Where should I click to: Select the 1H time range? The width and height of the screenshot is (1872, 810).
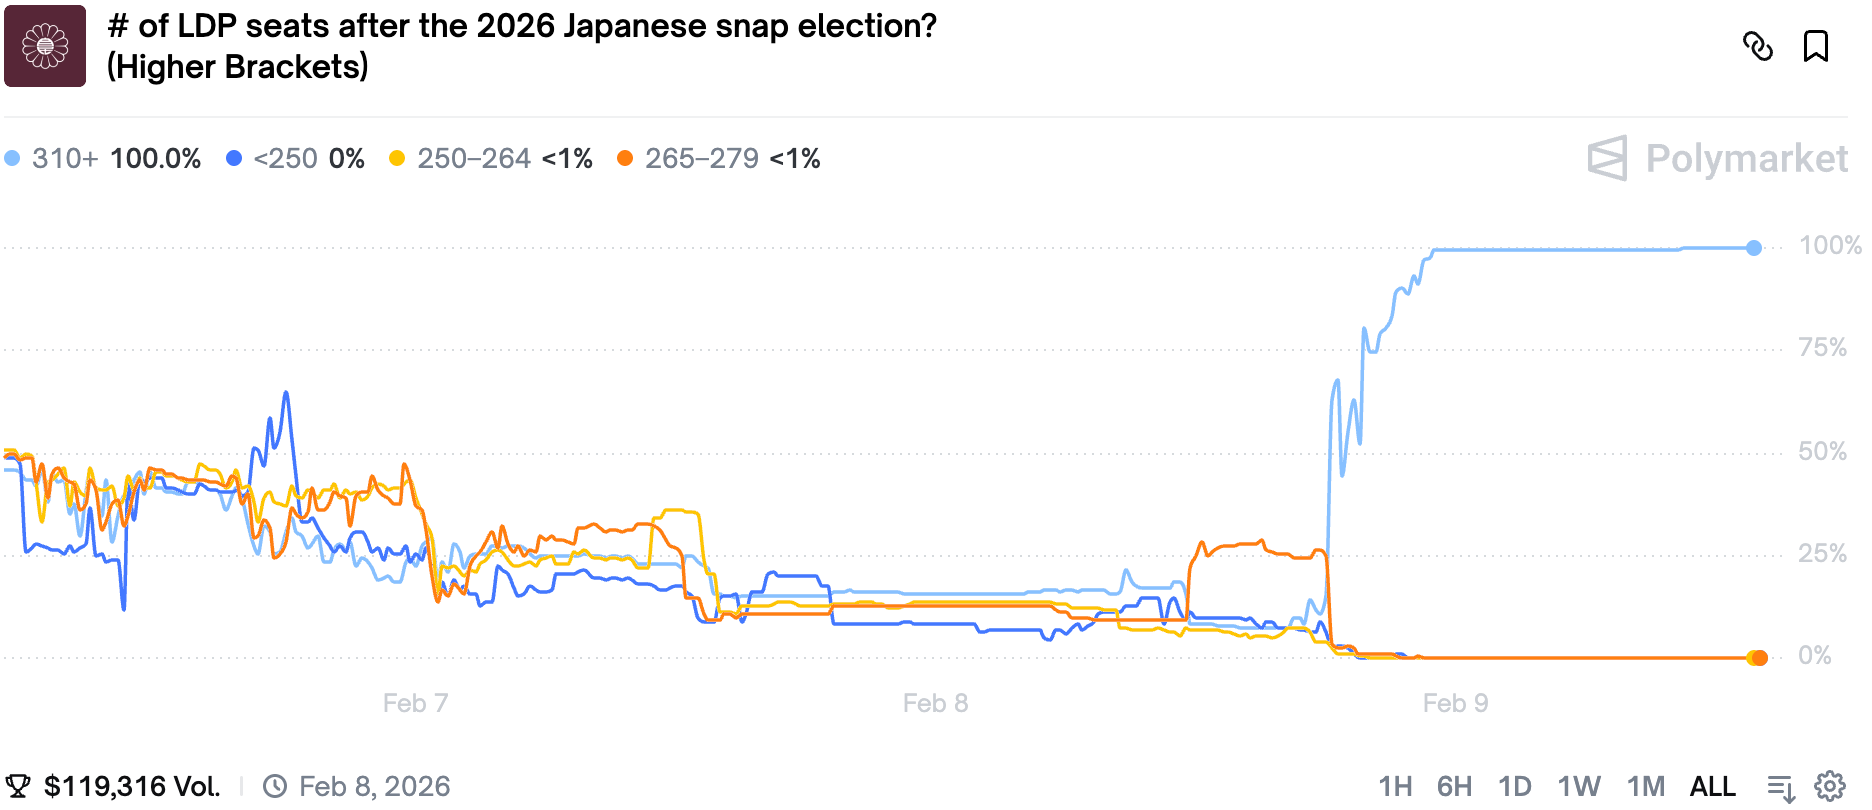pos(1395,787)
